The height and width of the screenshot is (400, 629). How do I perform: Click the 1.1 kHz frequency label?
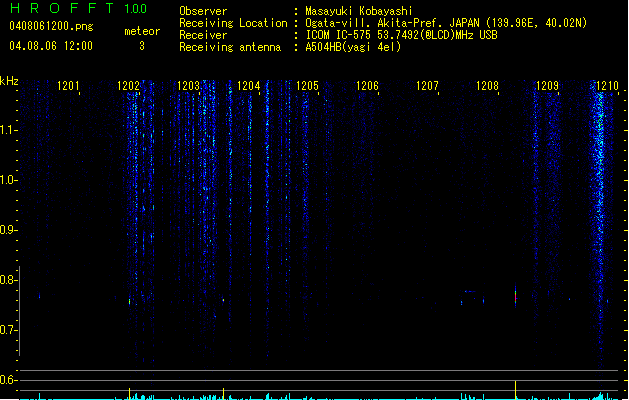click(x=8, y=130)
